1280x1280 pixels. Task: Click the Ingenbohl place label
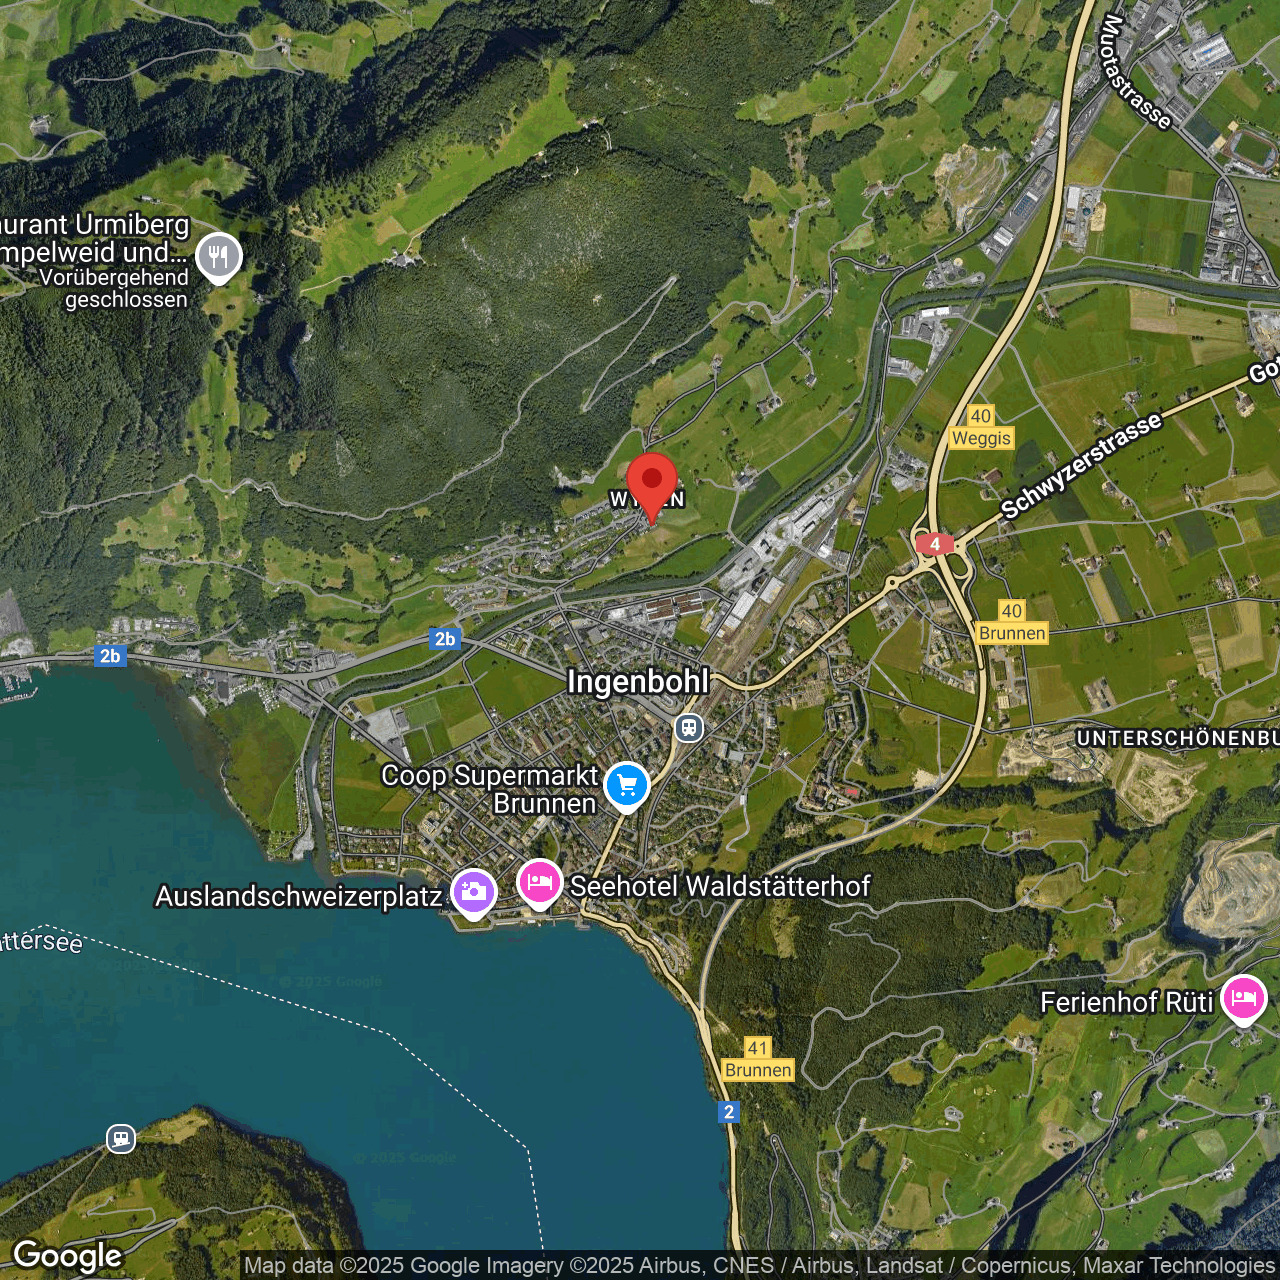click(x=638, y=682)
